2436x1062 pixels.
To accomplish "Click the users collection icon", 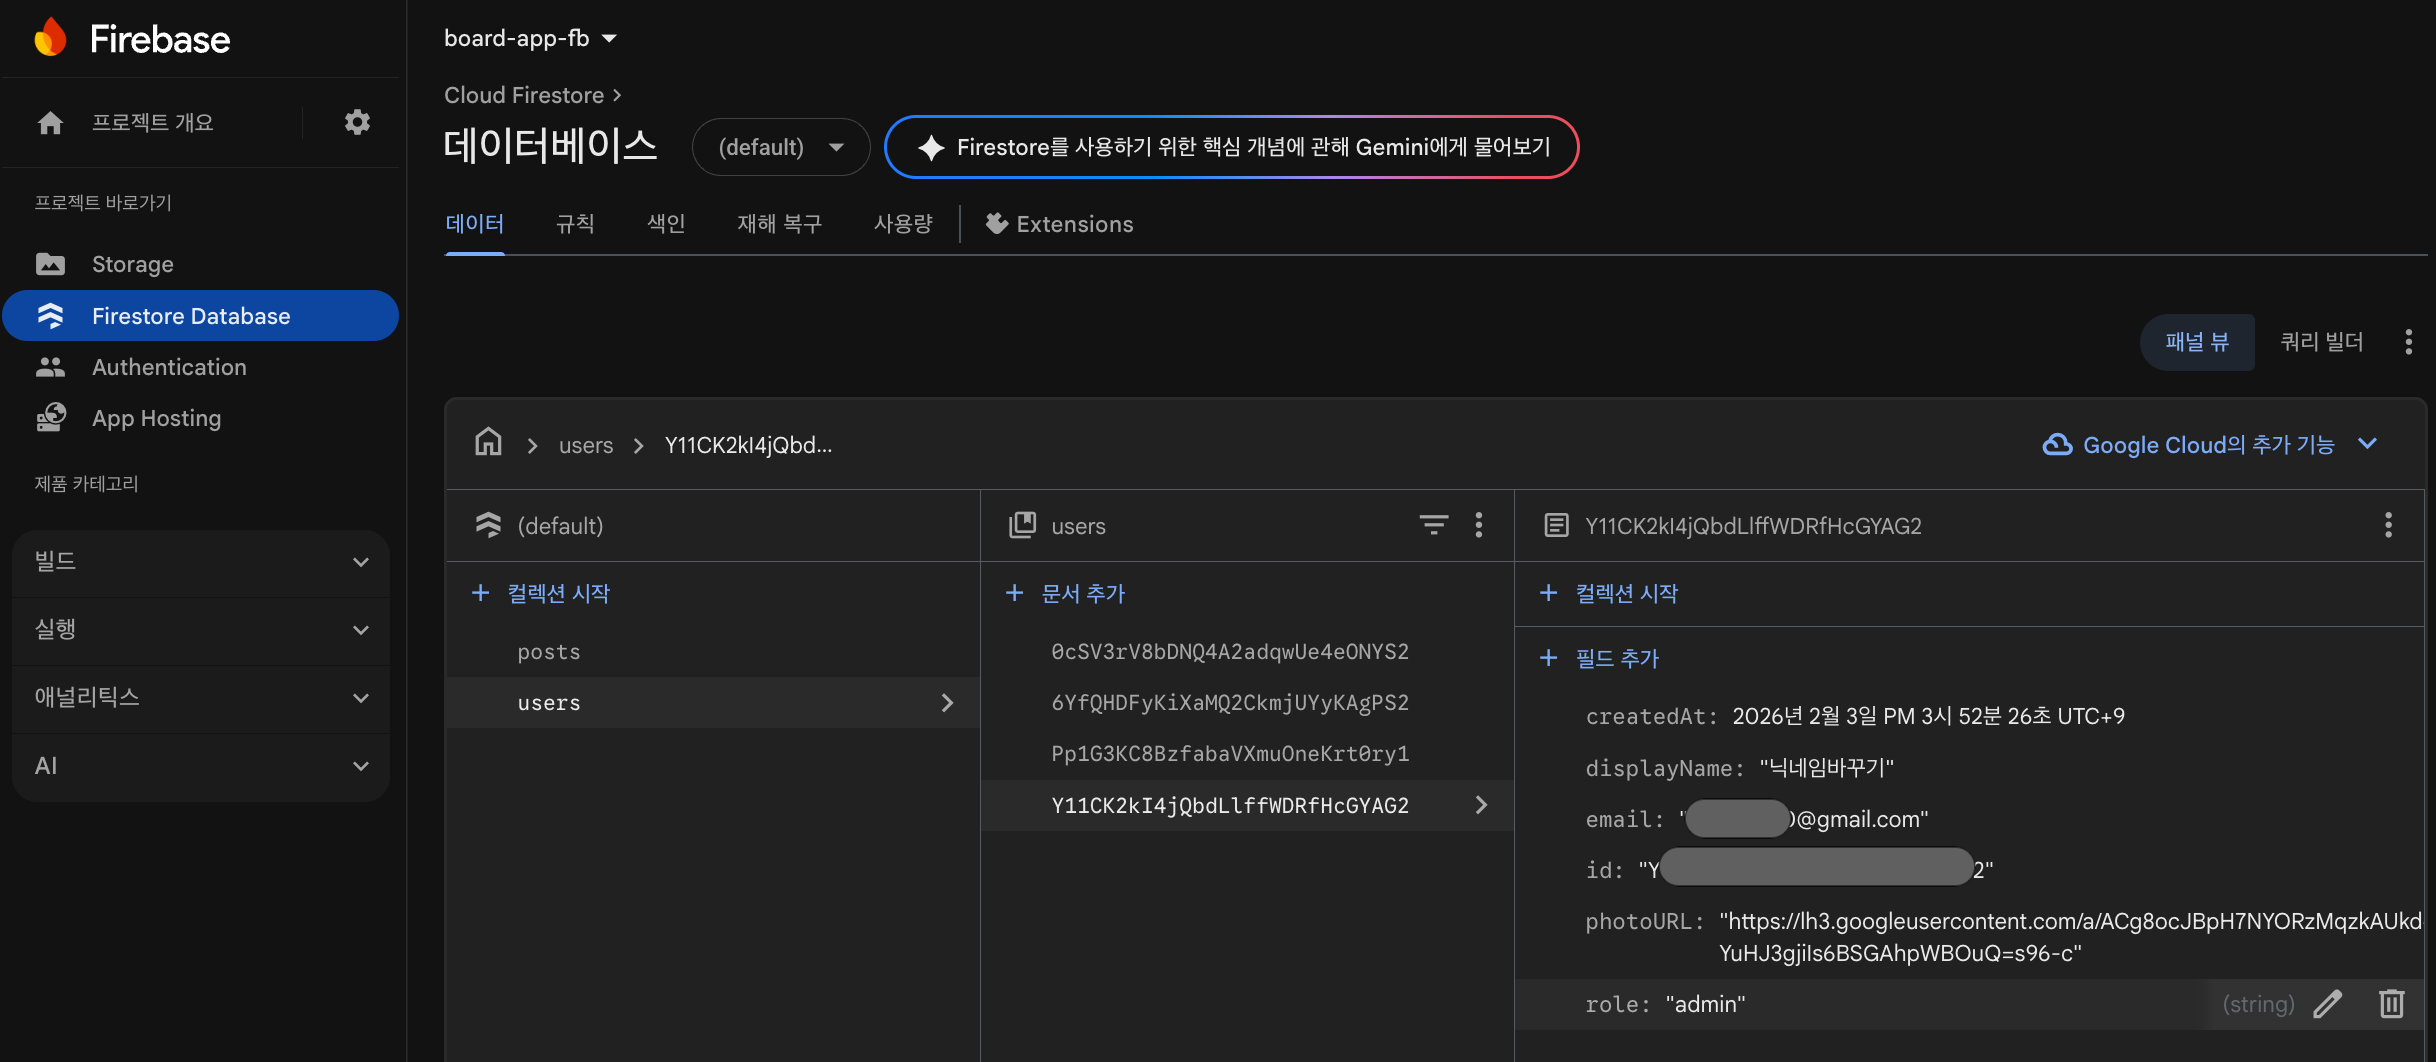I will (x=1022, y=525).
